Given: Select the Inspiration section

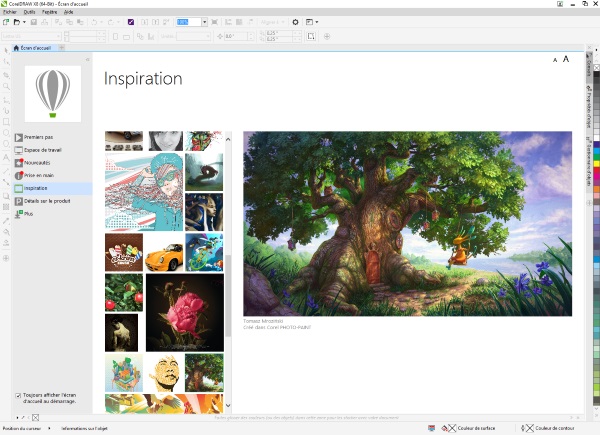Looking at the screenshot, I should [52, 188].
